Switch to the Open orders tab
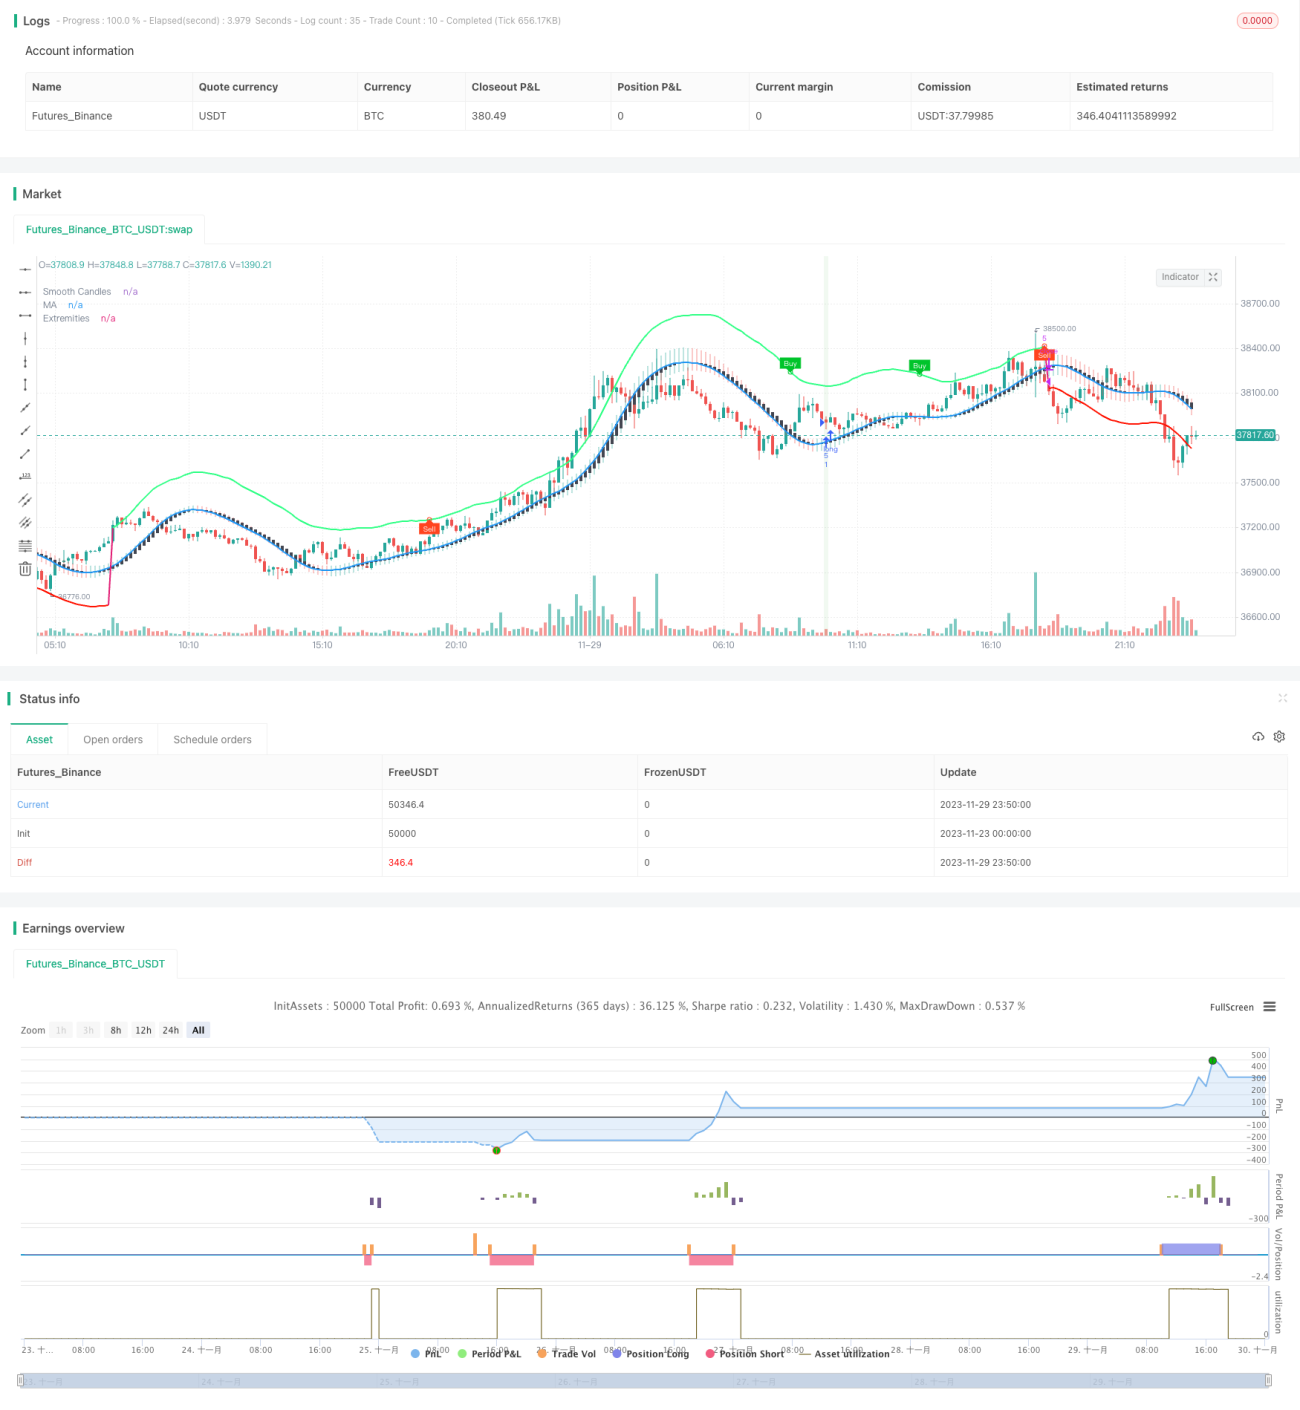This screenshot has height=1410, width=1300. [113, 740]
